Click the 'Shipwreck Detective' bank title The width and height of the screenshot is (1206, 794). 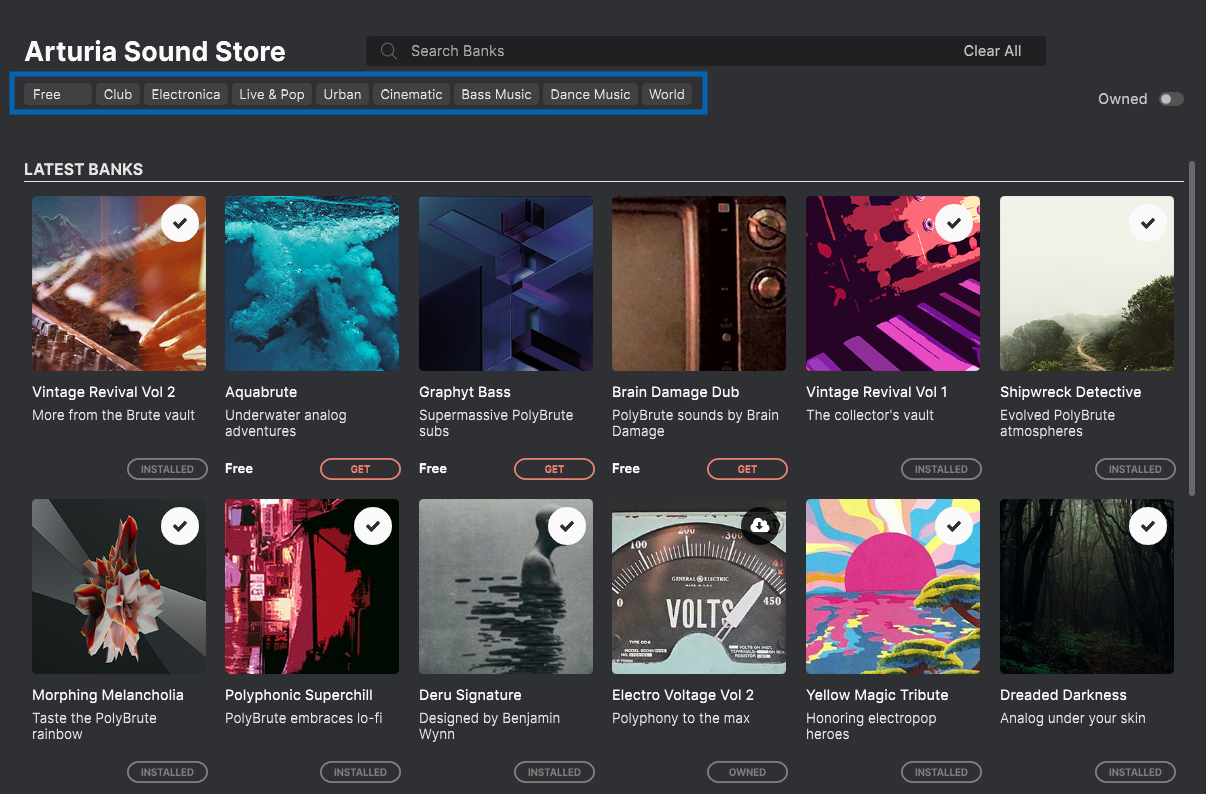click(1071, 392)
